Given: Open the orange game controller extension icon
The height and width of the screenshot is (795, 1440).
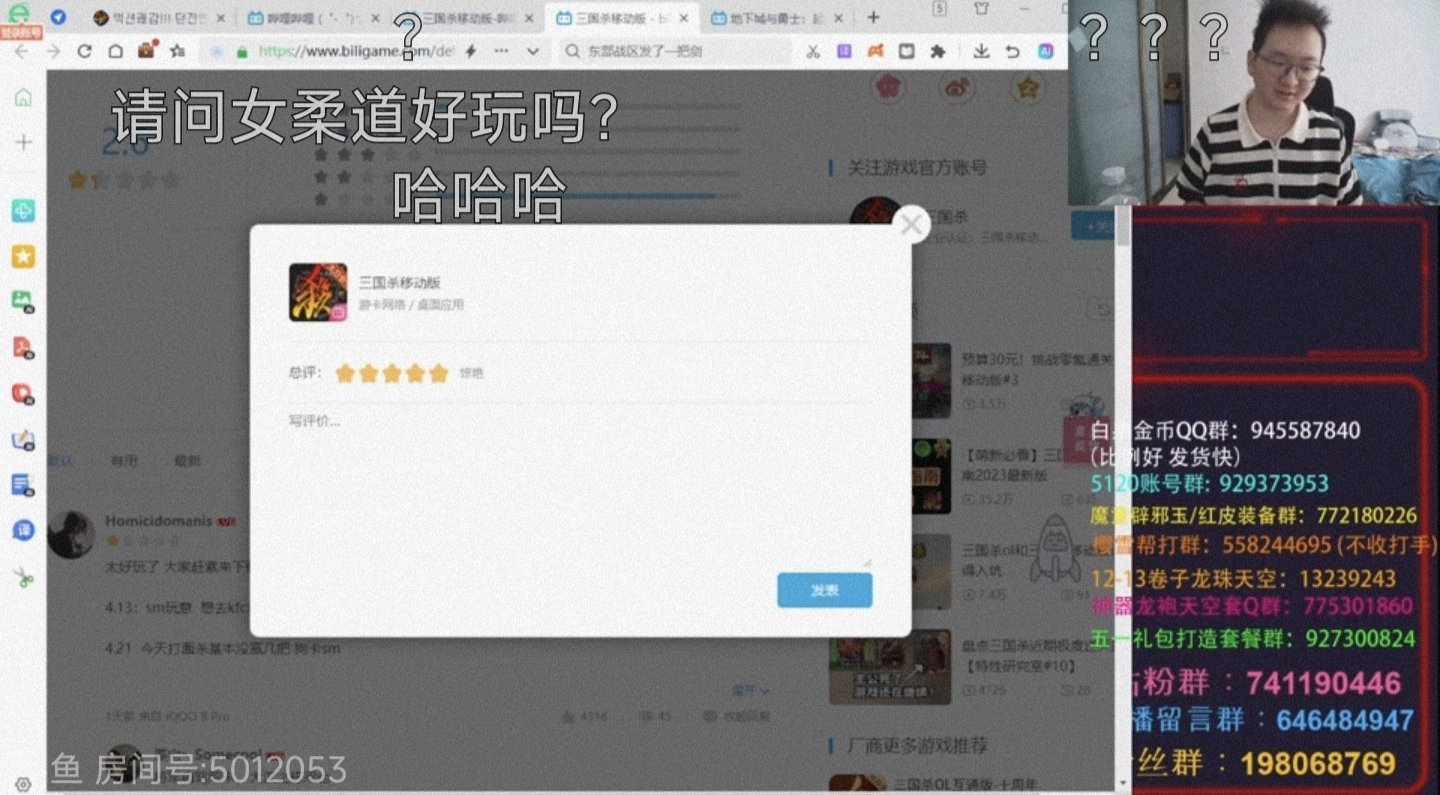Looking at the screenshot, I should (x=875, y=51).
